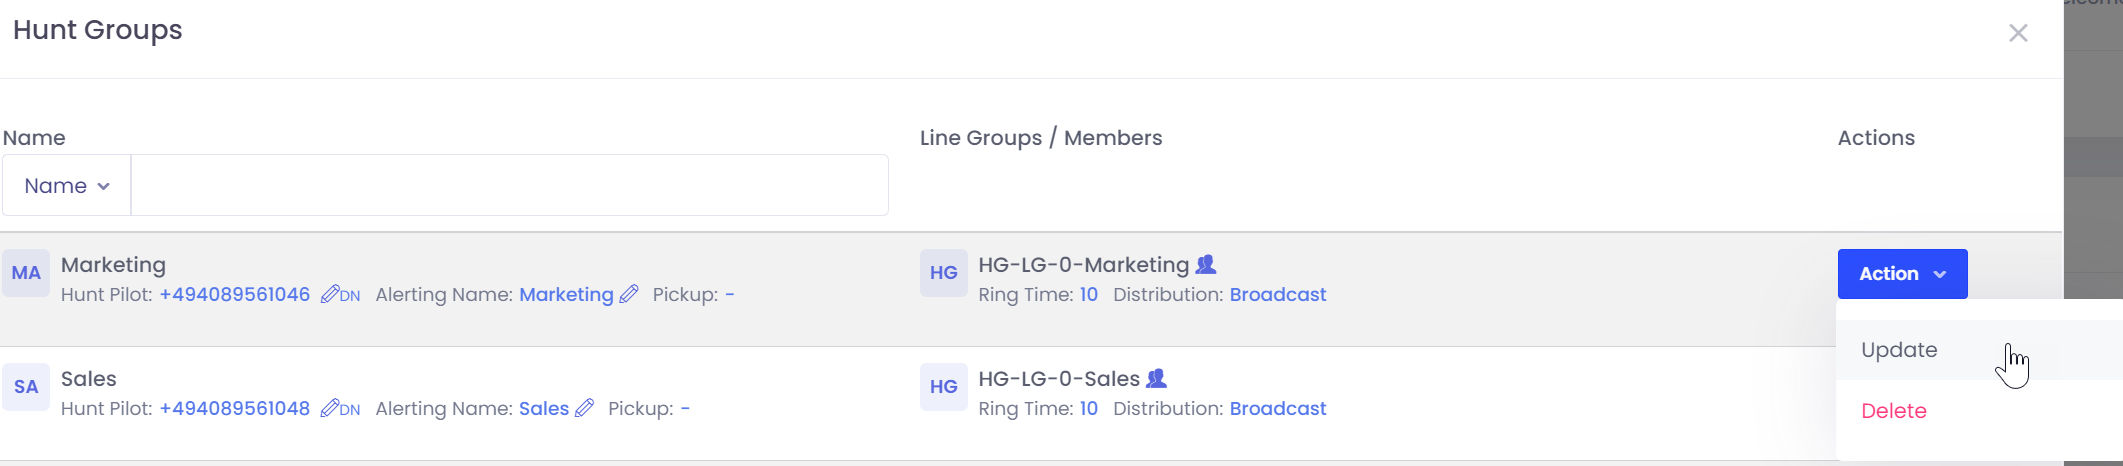
Task: Click the MA avatar badge for Marketing
Action: [26, 273]
